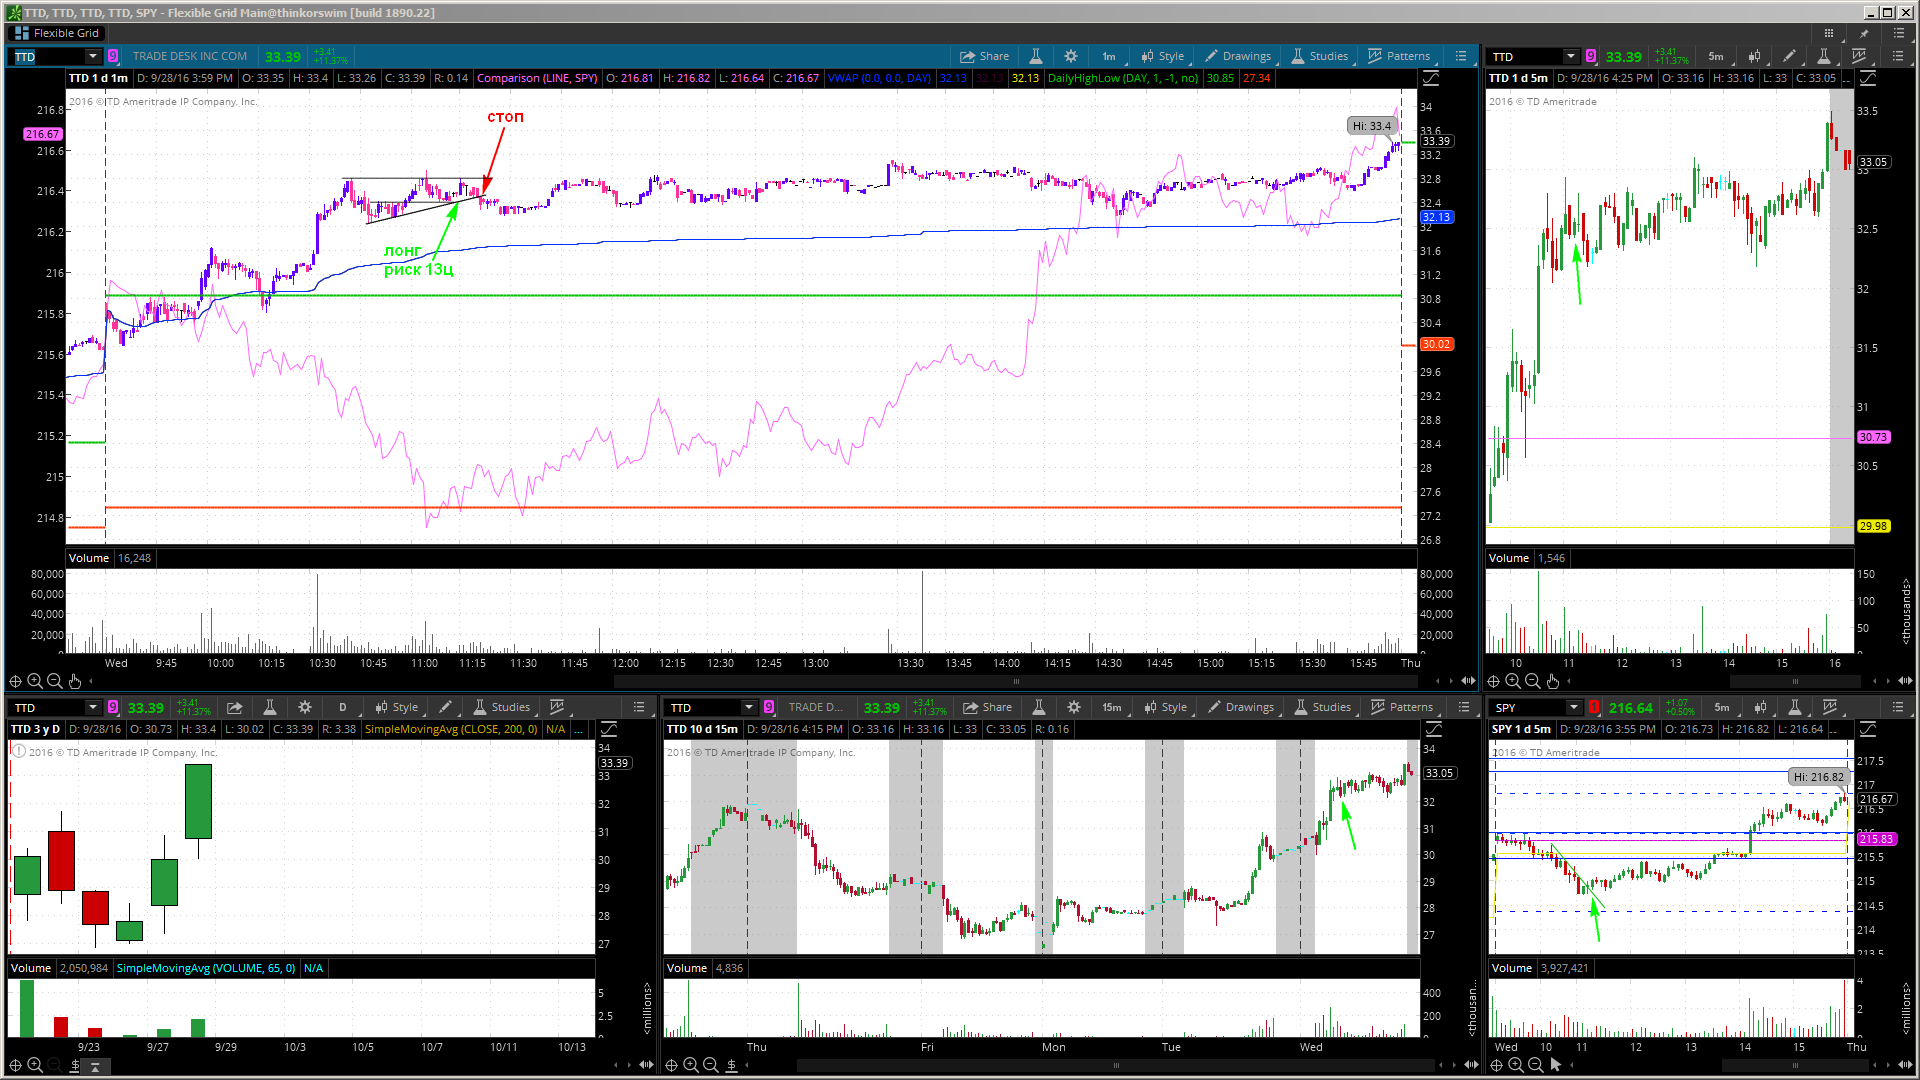Viewport: 1920px width, 1080px height.
Task: Open Style in the 15m TTD chart toolbar
Action: tap(1166, 707)
